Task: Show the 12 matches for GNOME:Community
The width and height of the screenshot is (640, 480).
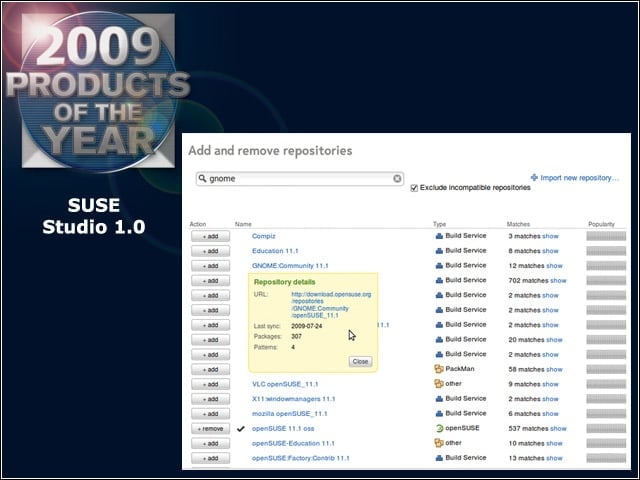Action: click(x=554, y=266)
